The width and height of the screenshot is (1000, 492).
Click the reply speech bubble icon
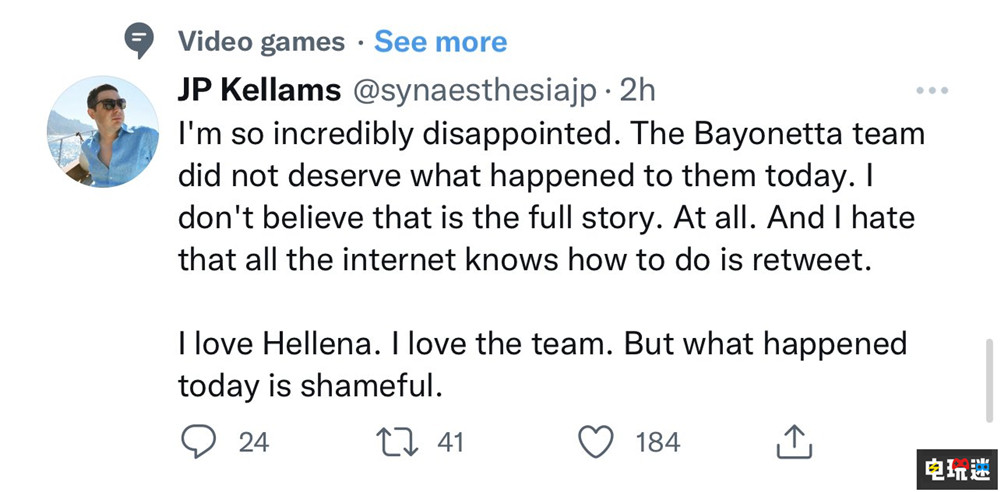point(196,441)
